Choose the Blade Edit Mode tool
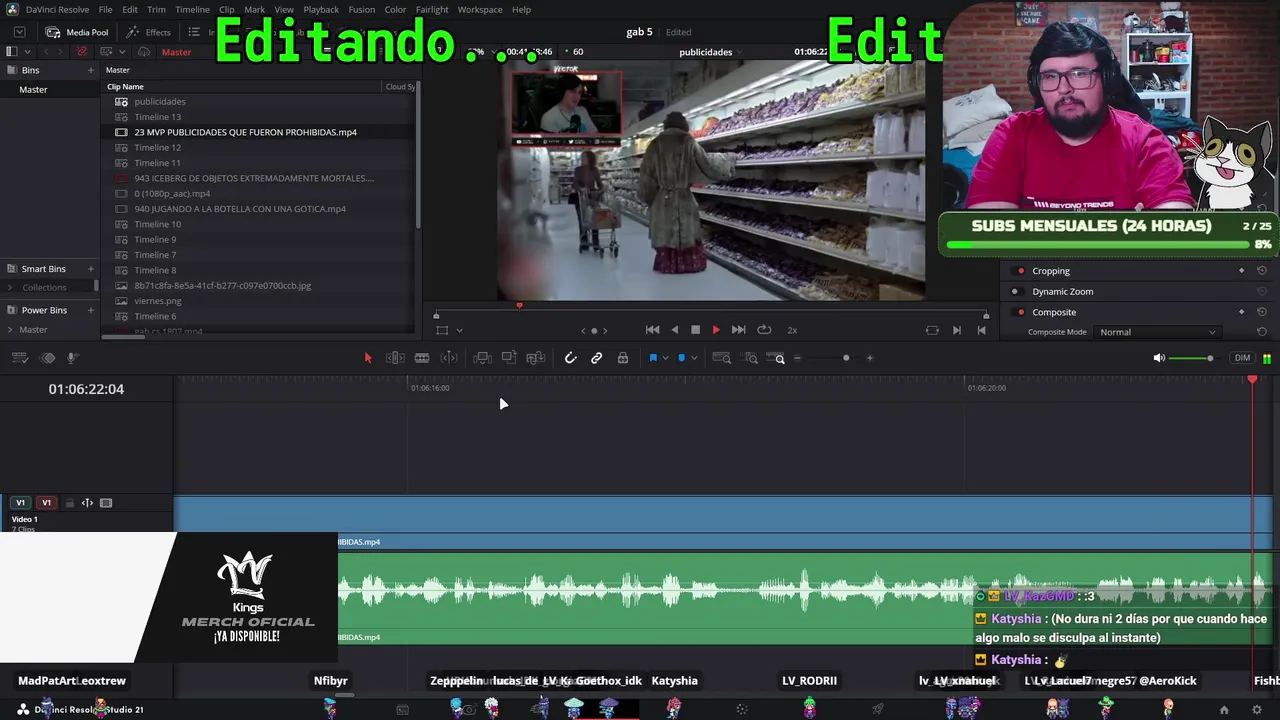The image size is (1280, 720). click(422, 358)
